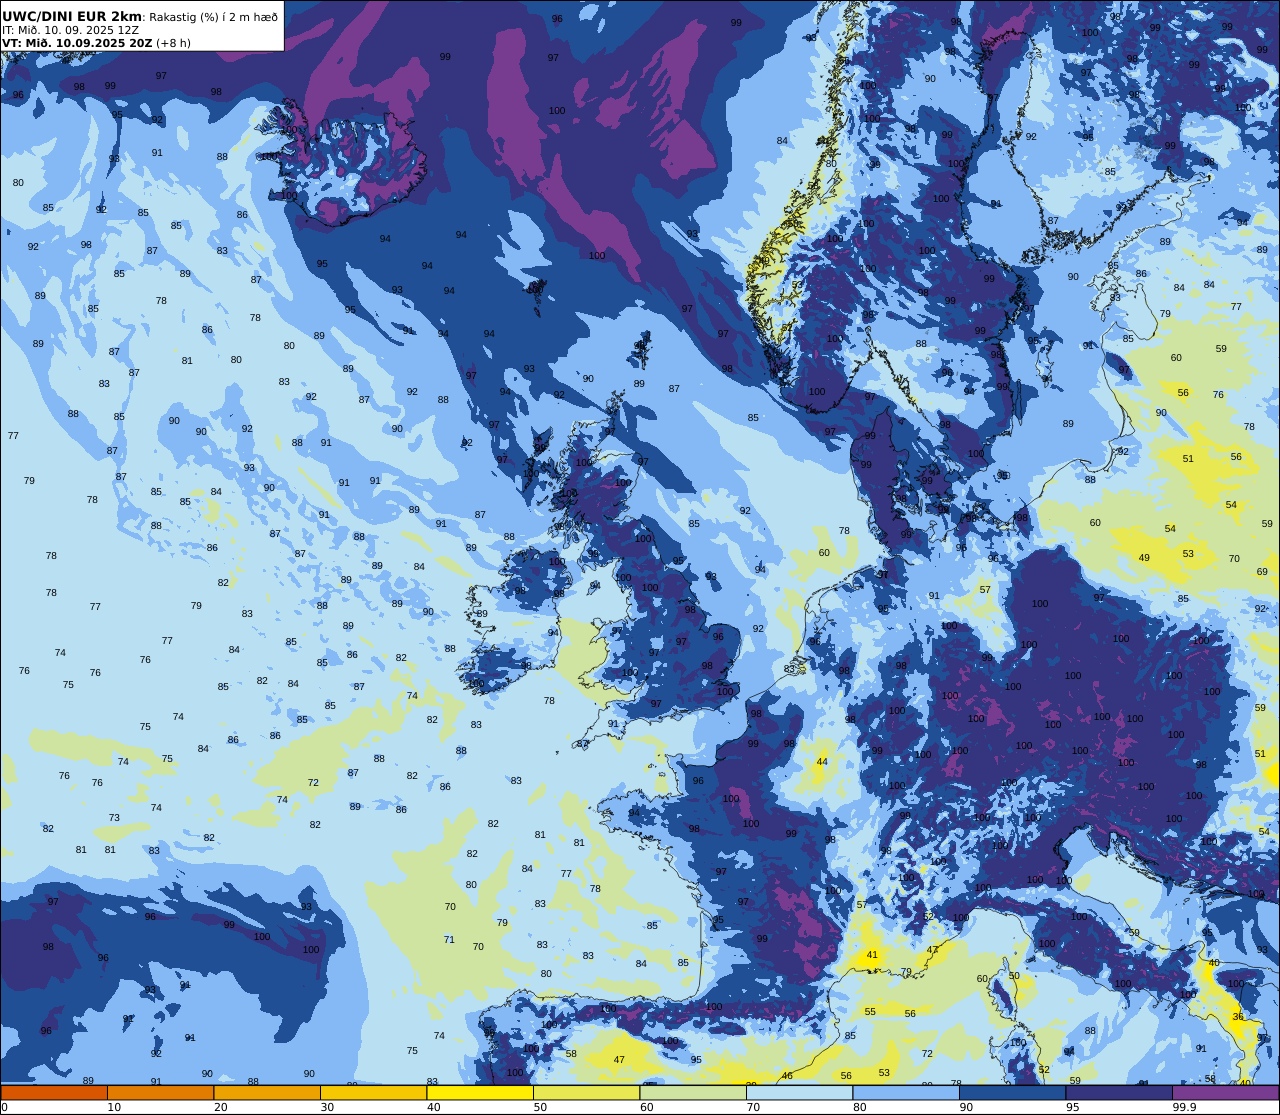Select the 80–90 light blue legend swatch
Viewport: 1280px width, 1115px height.
pyautogui.click(x=906, y=1092)
